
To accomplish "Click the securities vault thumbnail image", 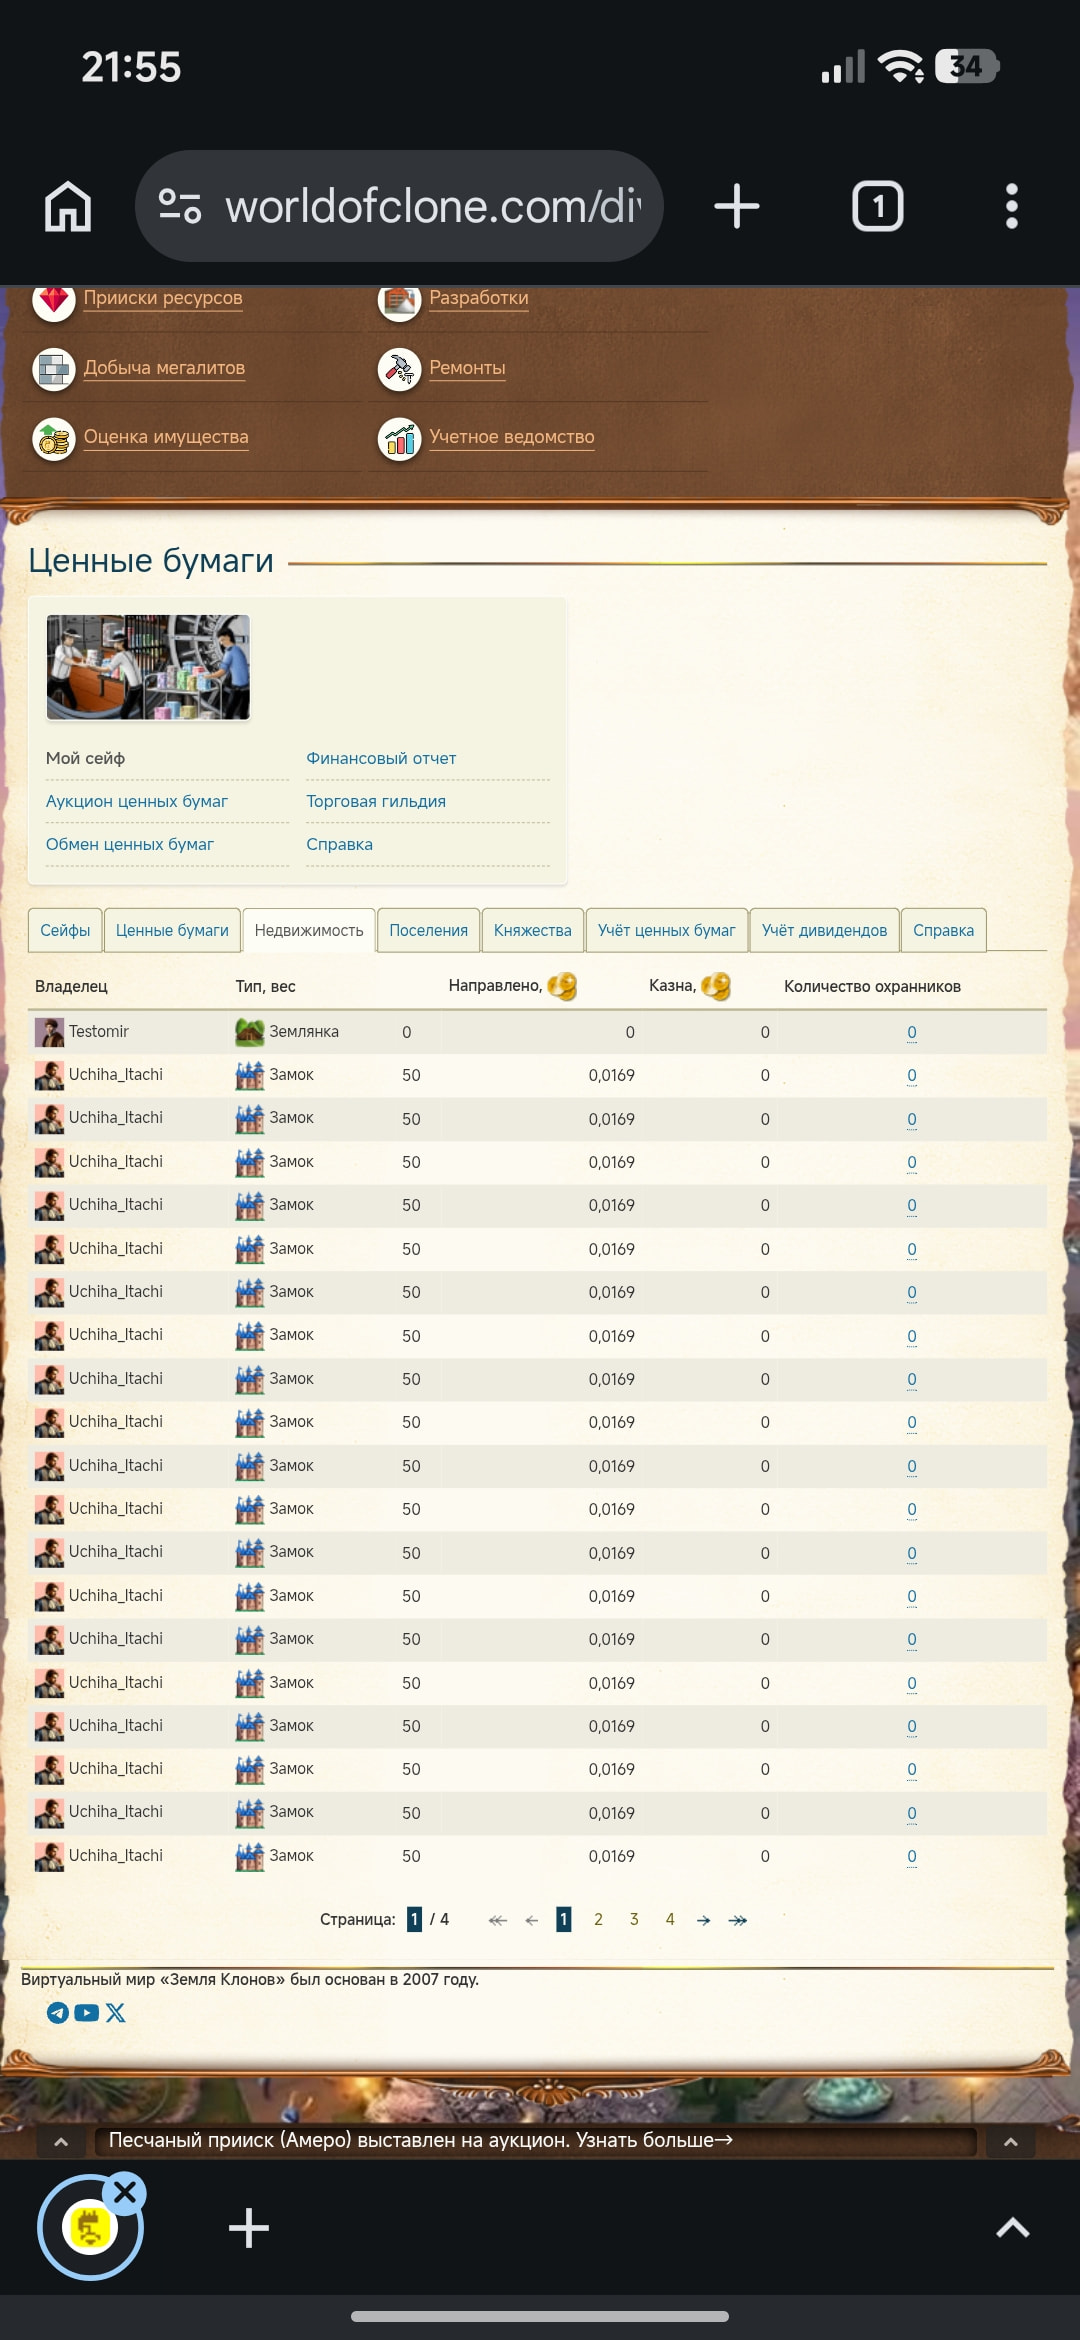I will (148, 667).
